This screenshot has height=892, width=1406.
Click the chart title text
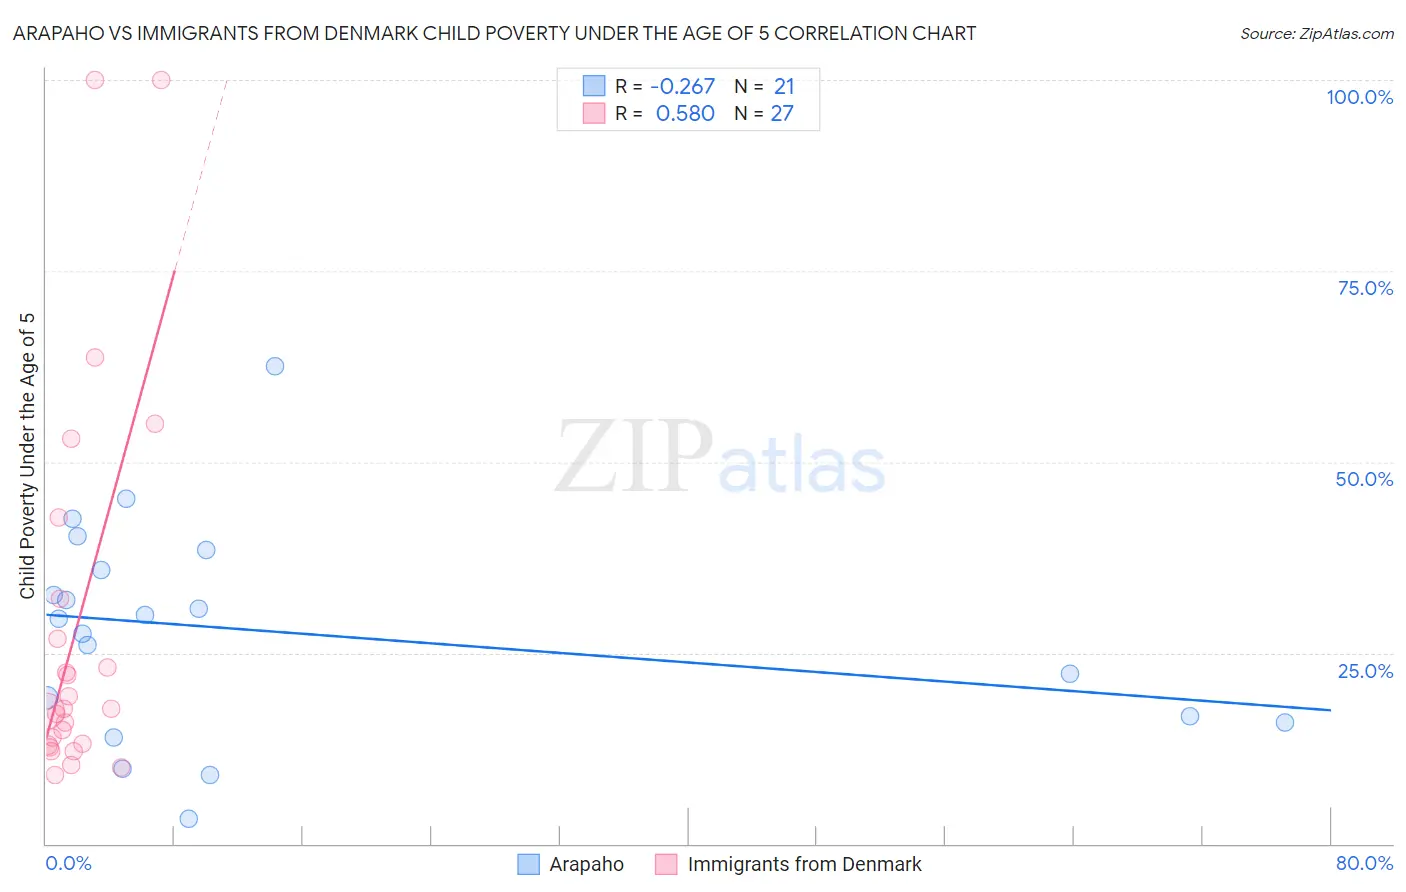click(494, 33)
